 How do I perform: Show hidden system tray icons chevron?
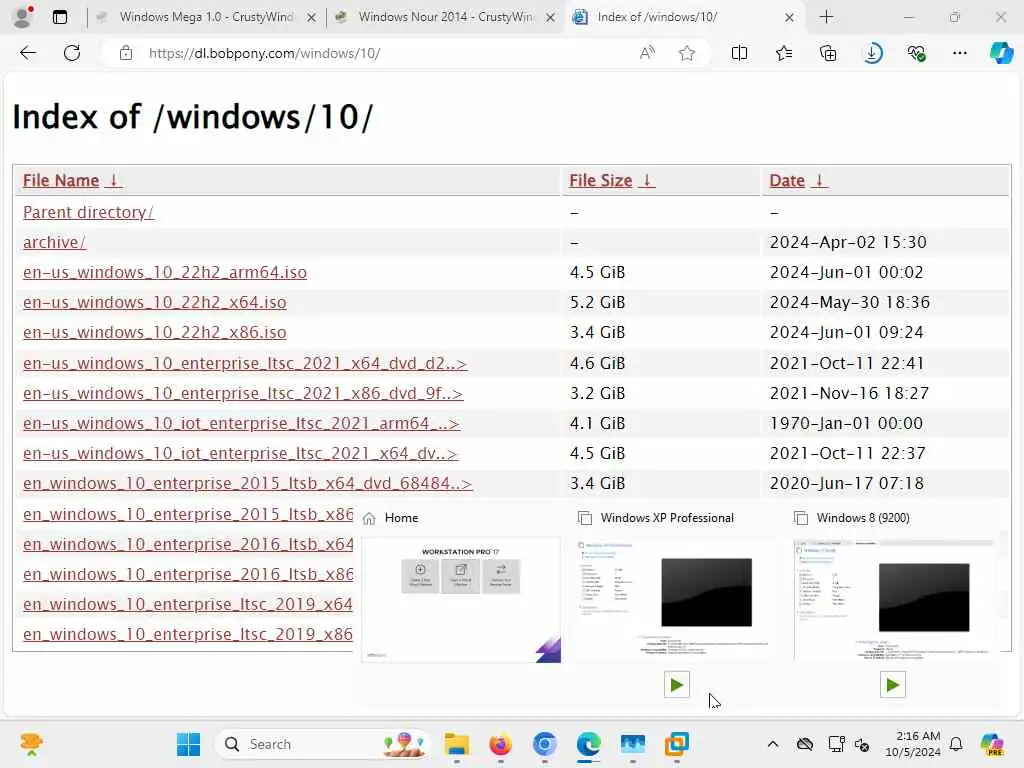[x=773, y=744]
